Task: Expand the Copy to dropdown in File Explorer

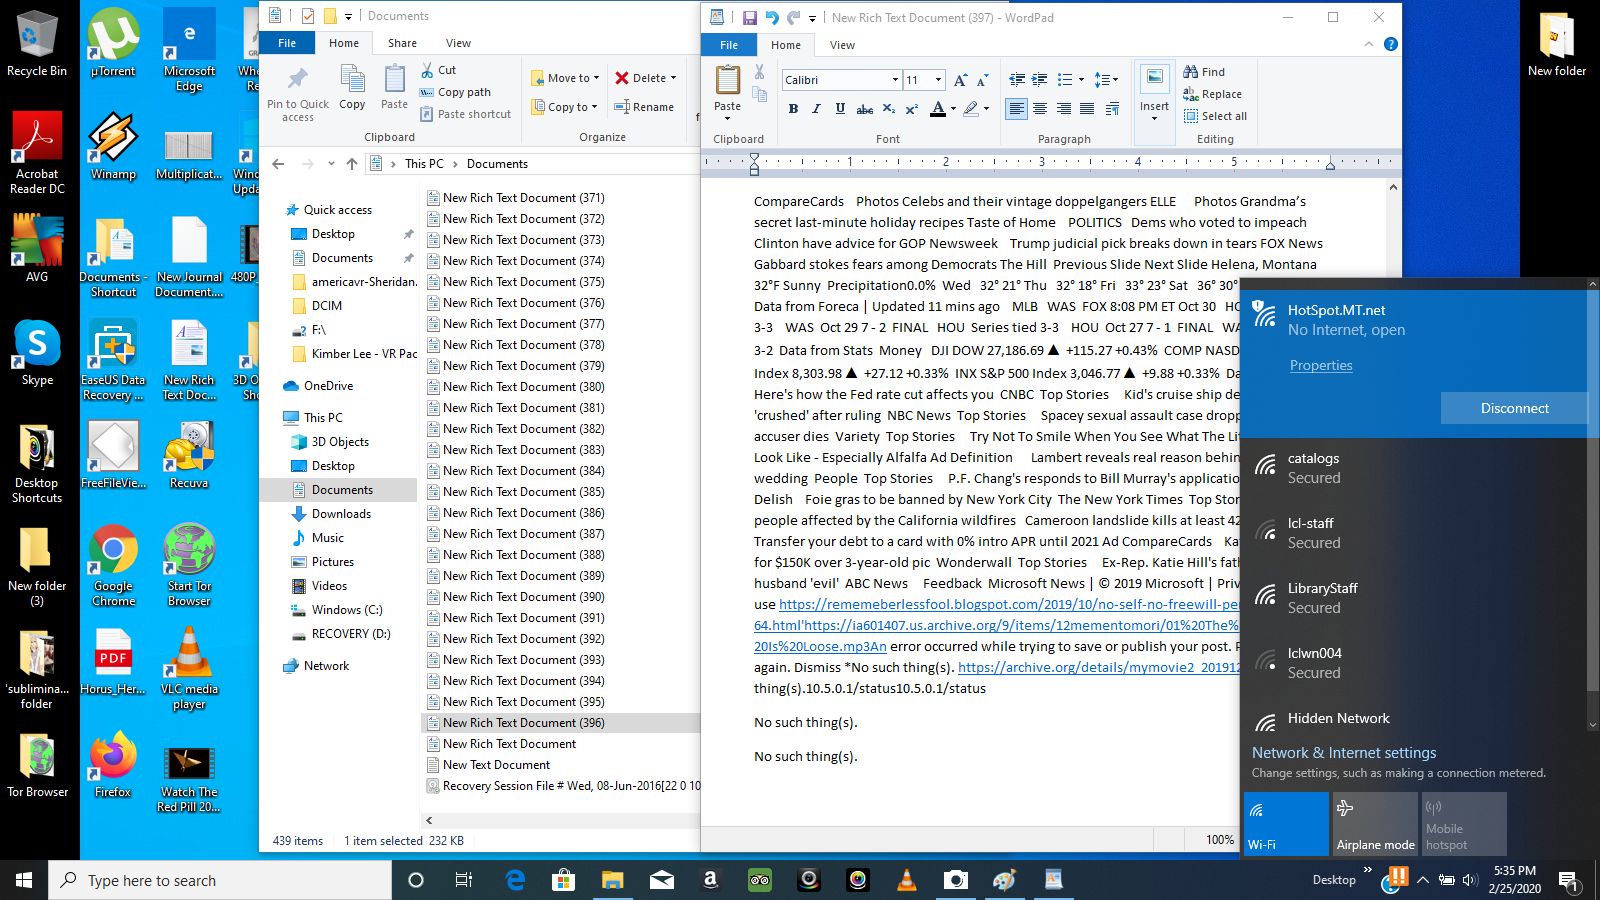Action: (x=594, y=107)
